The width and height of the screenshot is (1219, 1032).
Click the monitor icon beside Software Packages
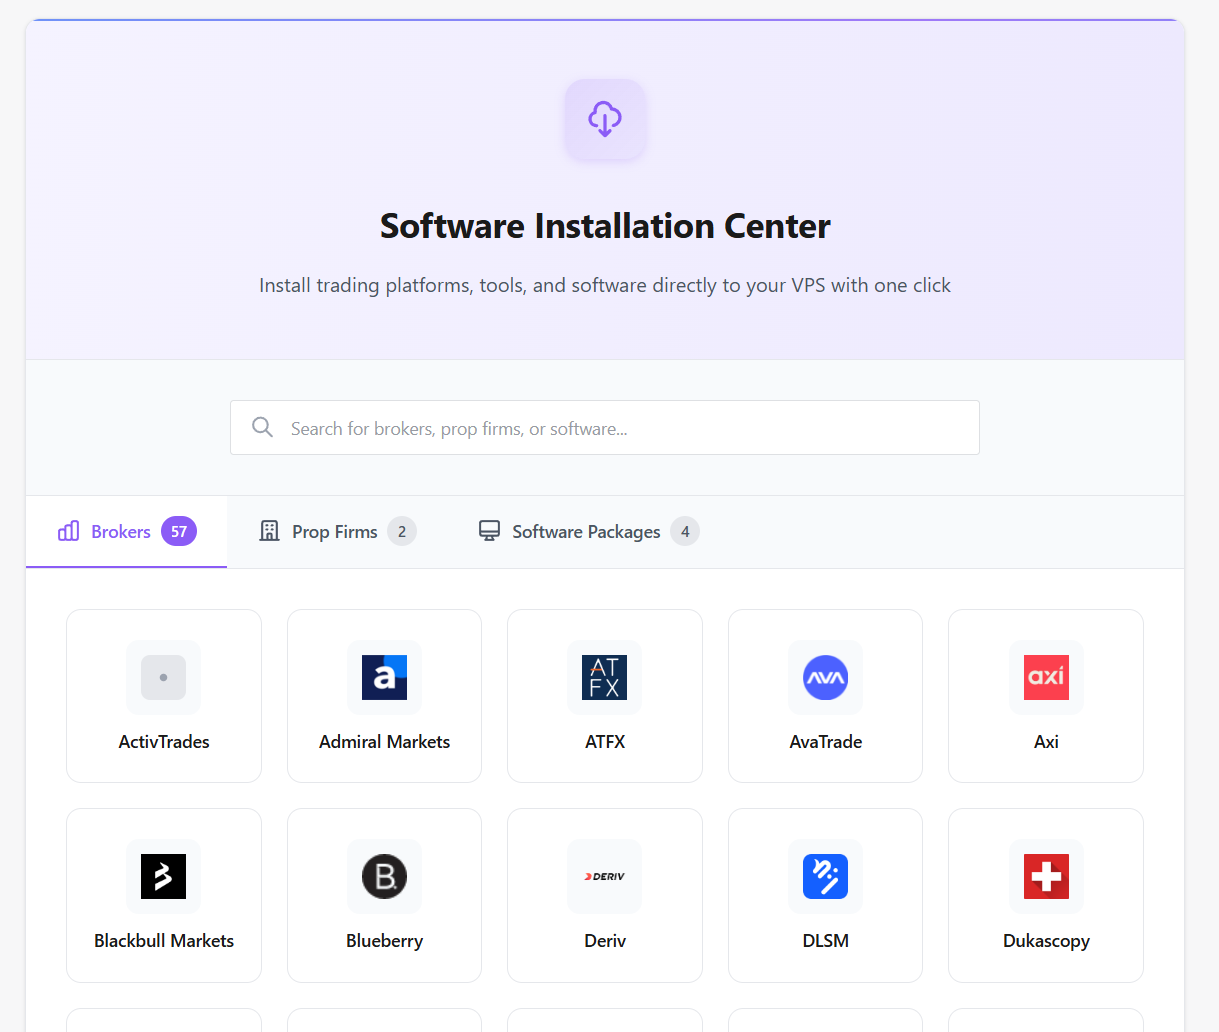click(x=488, y=530)
